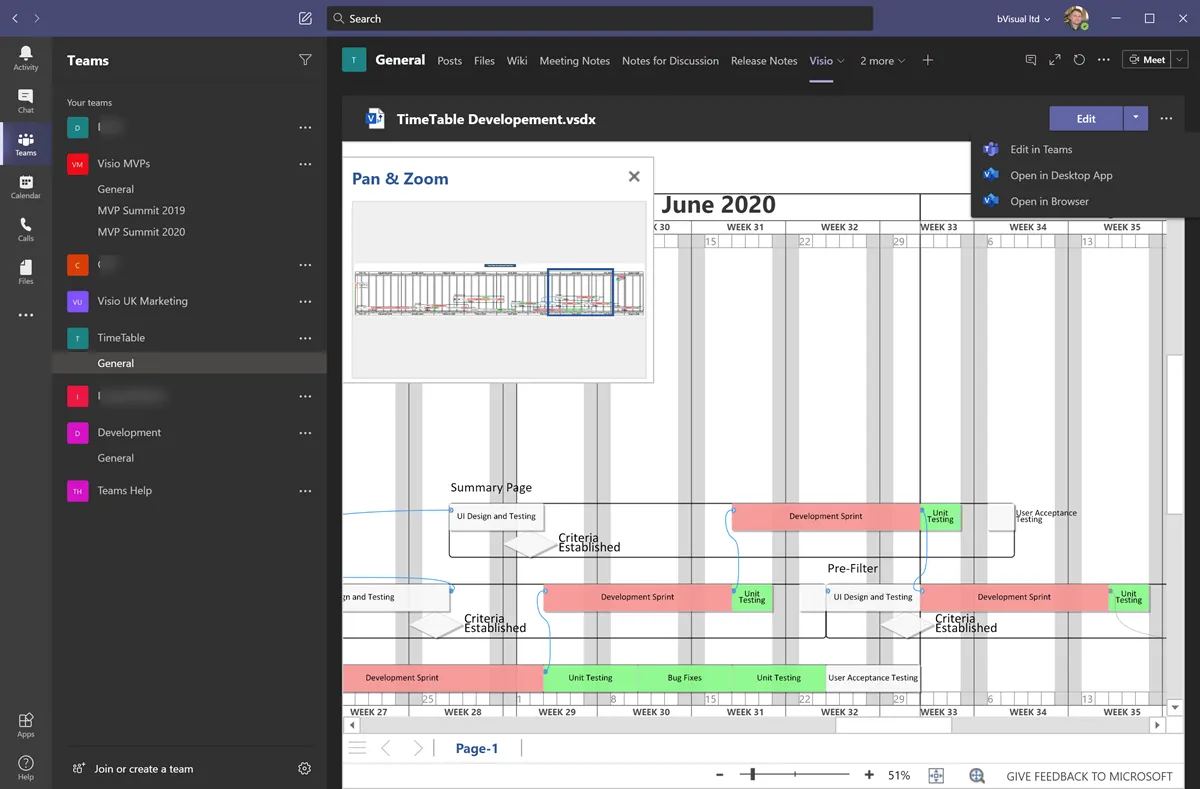Select Open in Desktop App option
The image size is (1200, 789).
[x=1060, y=175]
